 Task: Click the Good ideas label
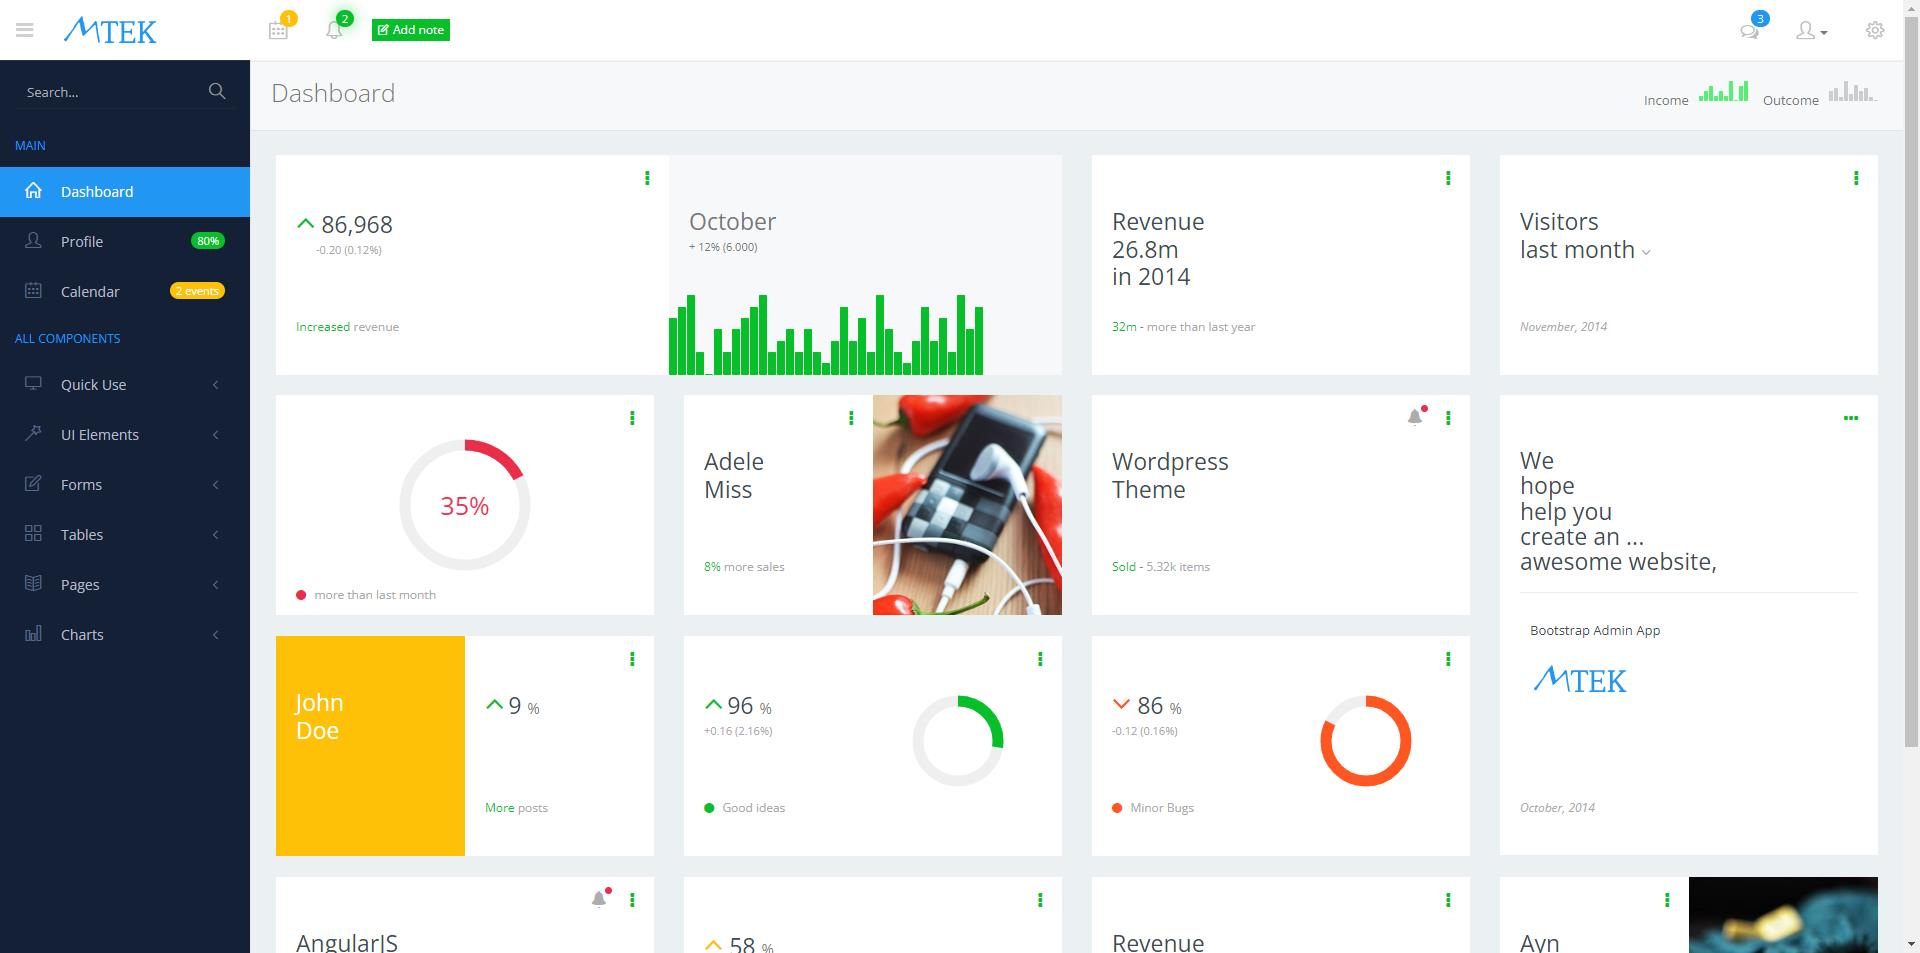point(753,808)
